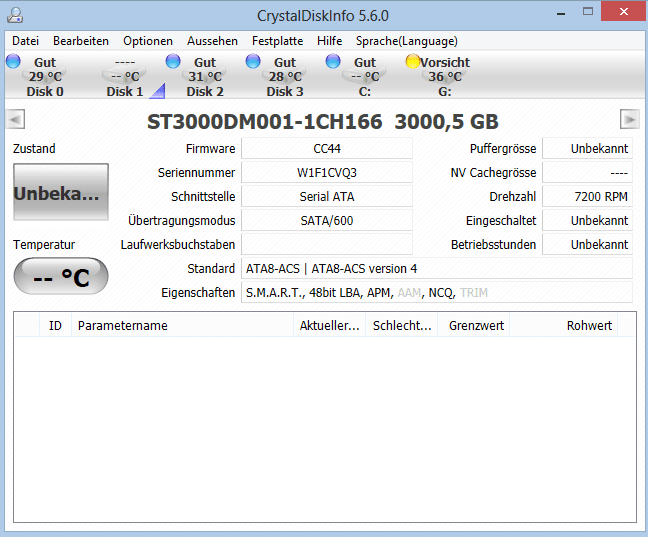Click the Vorsicht status text for G:
This screenshot has height=537, width=648.
coord(445,62)
